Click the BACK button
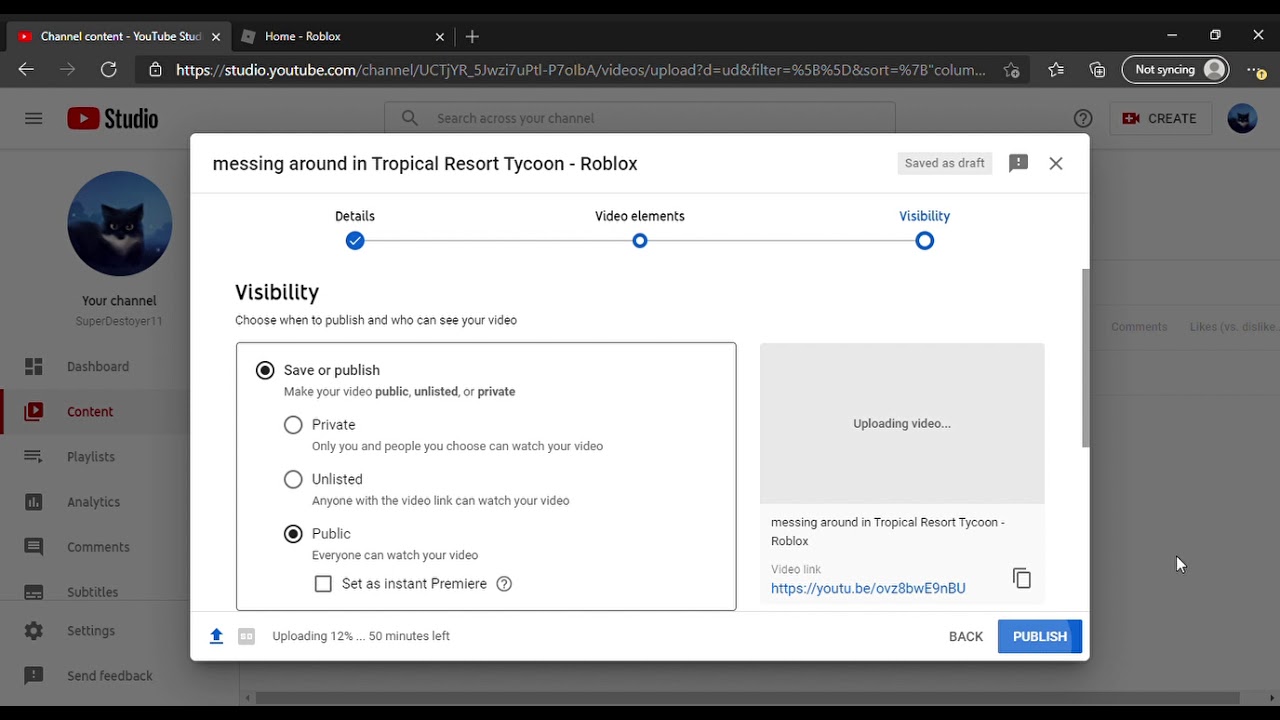 pyautogui.click(x=966, y=636)
